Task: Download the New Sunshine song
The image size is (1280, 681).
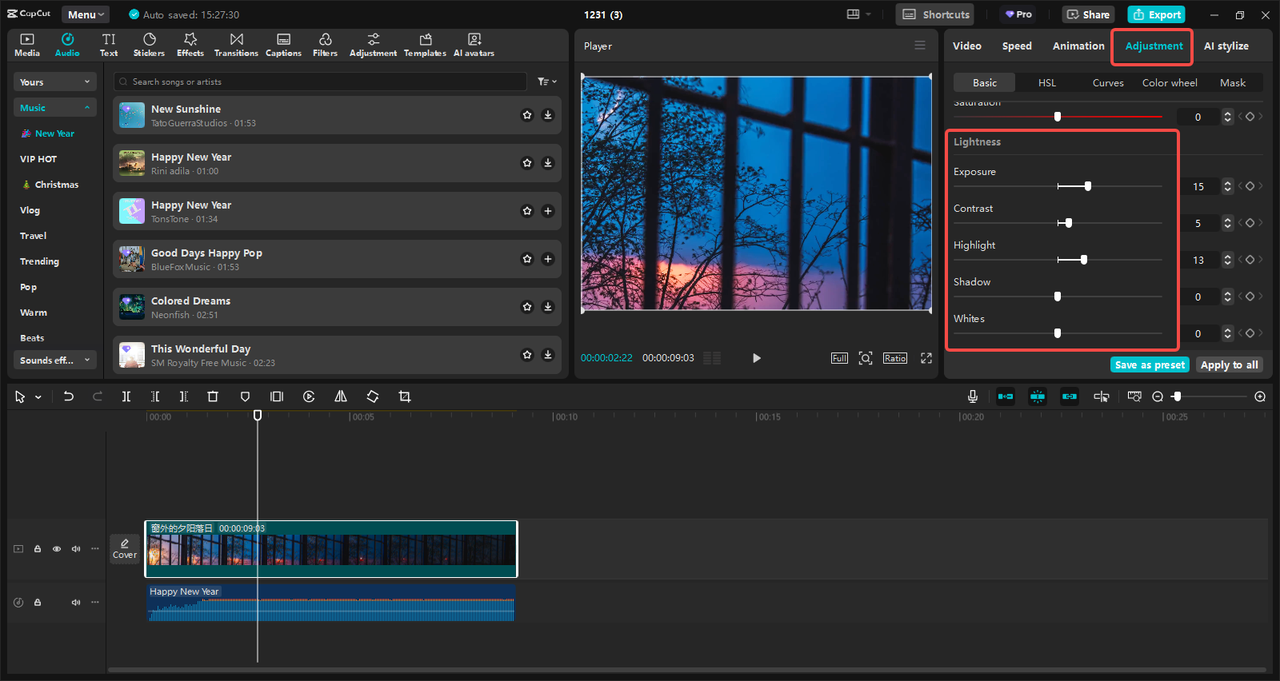Action: point(548,115)
